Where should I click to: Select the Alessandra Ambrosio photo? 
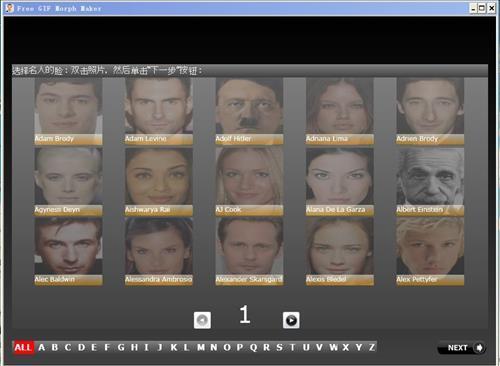159,252
